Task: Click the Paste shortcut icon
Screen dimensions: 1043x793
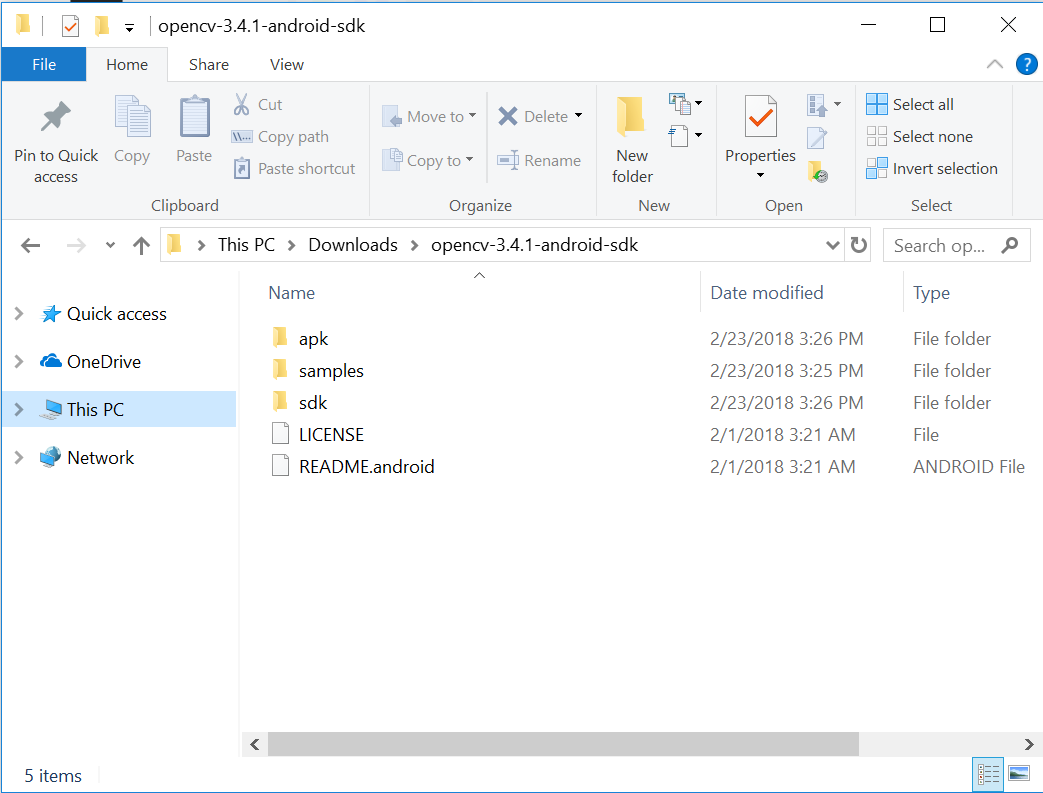Action: point(241,168)
